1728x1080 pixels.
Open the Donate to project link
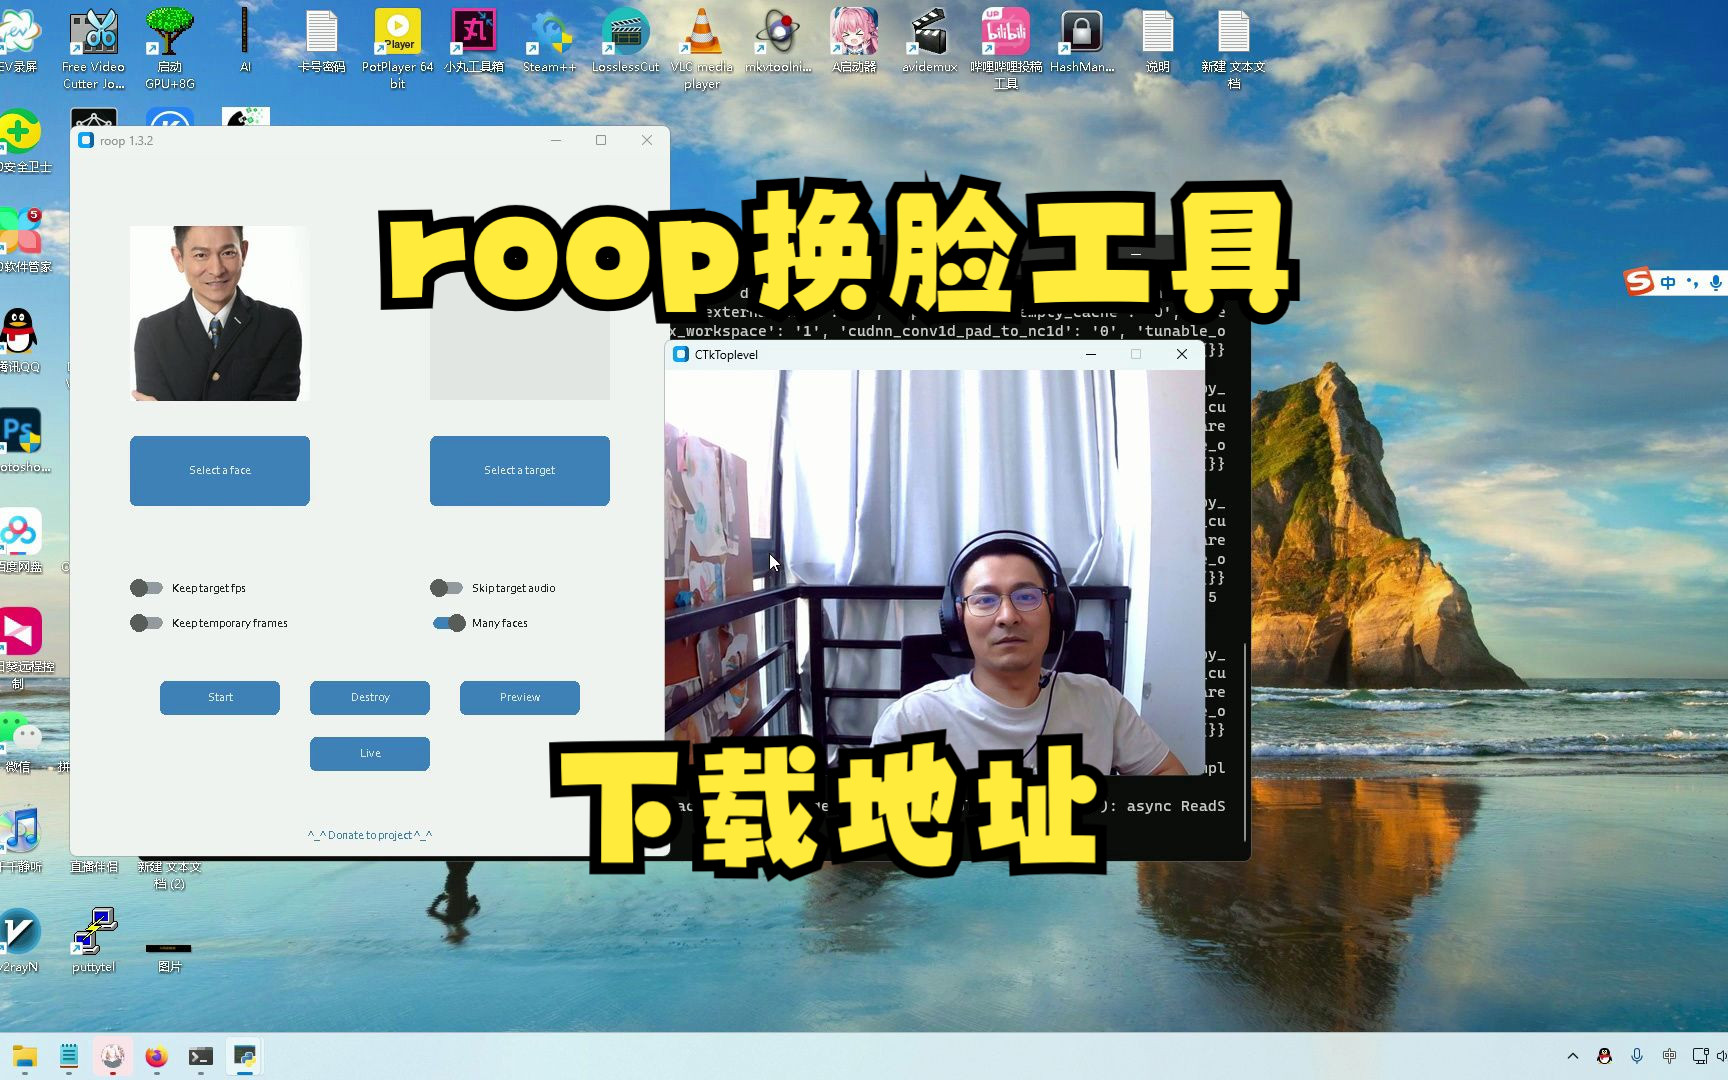pyautogui.click(x=370, y=835)
